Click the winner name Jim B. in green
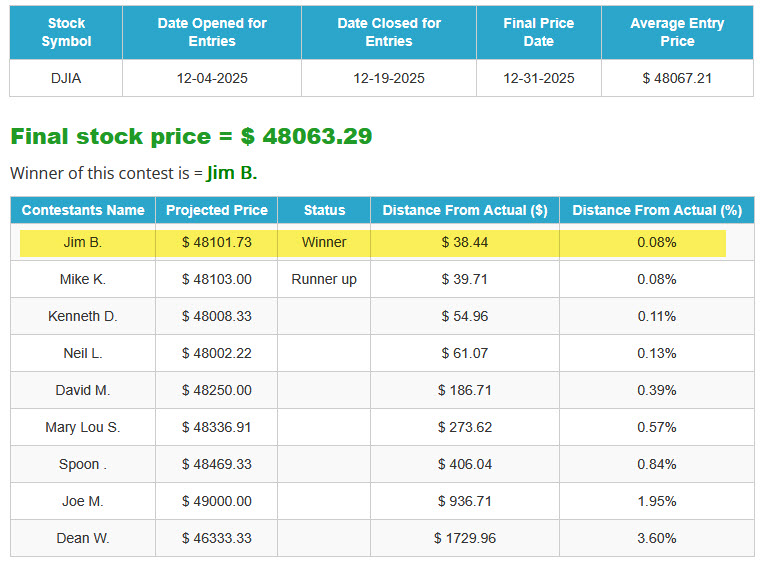This screenshot has width=763, height=568. (x=232, y=173)
